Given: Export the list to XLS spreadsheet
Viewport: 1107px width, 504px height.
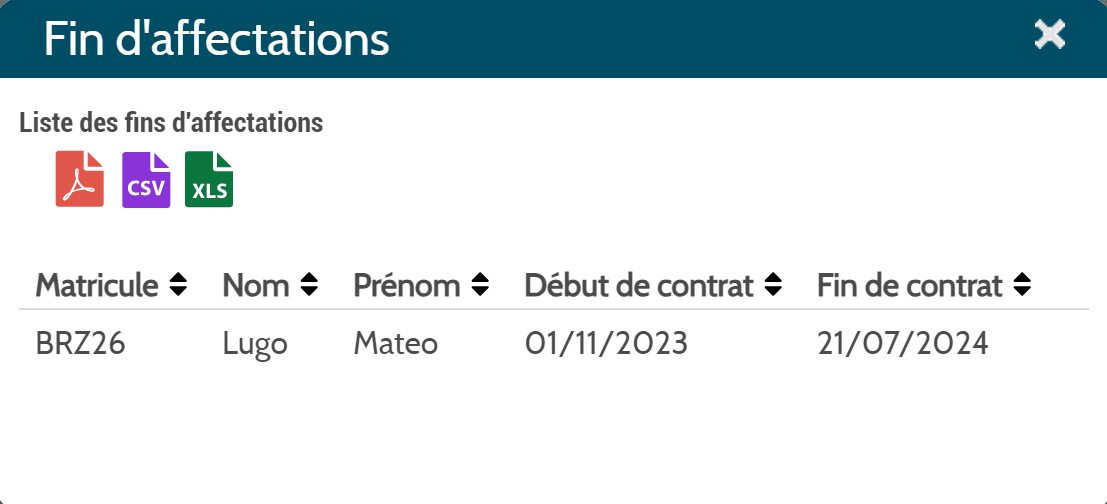Looking at the screenshot, I should [209, 179].
